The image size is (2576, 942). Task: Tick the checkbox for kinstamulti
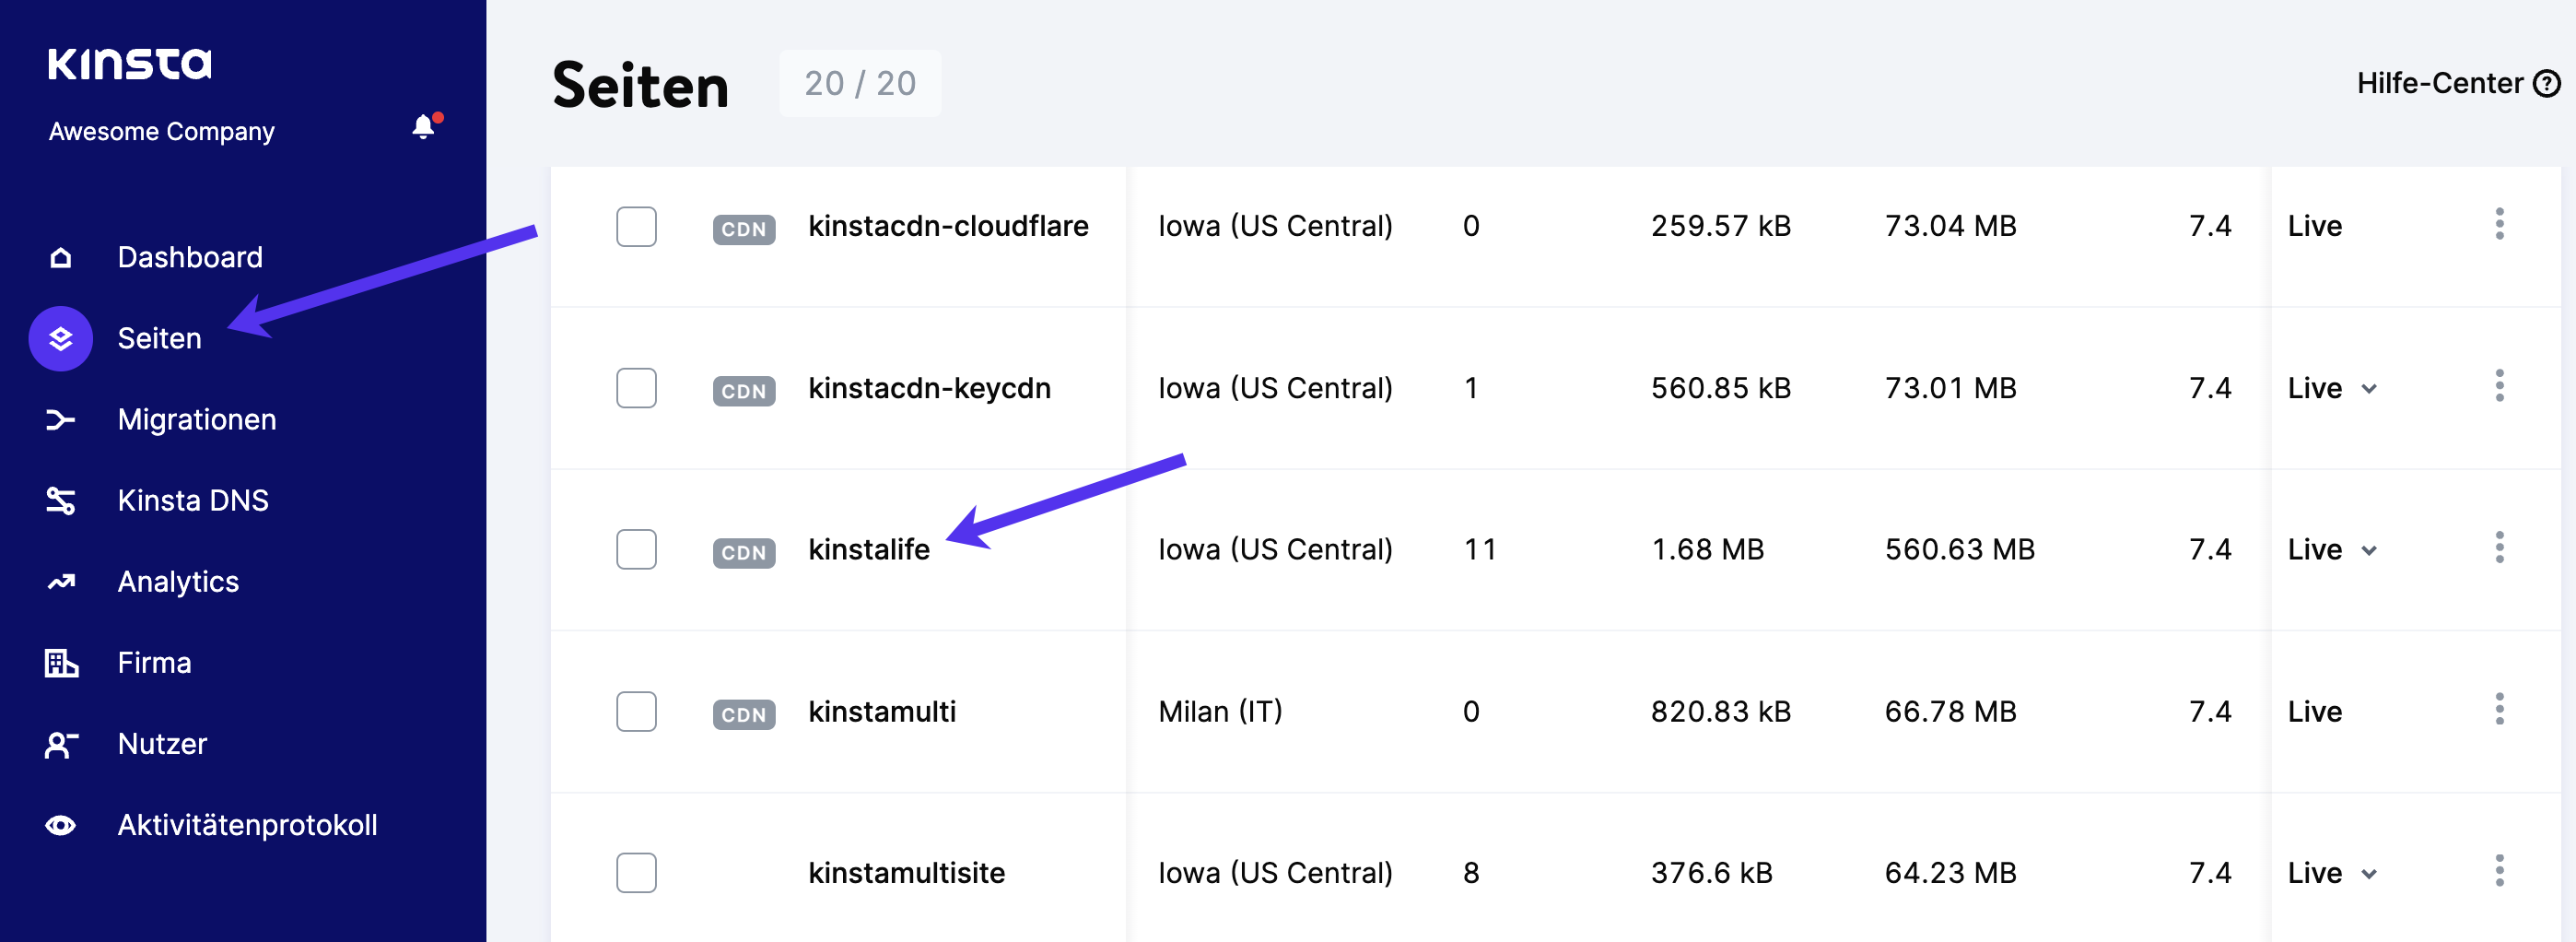tap(636, 711)
